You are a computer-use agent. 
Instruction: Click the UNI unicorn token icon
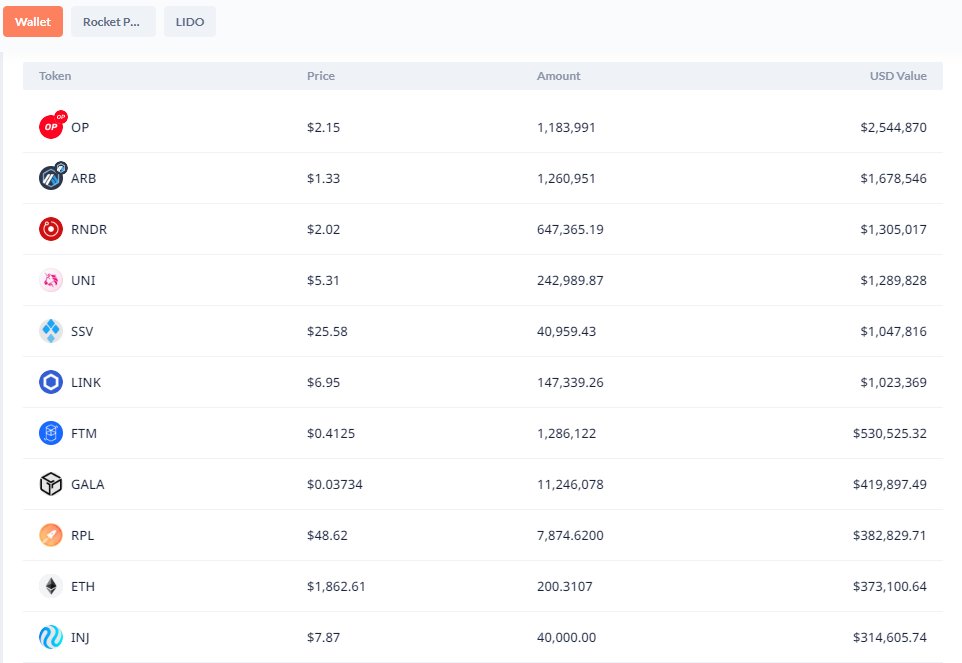tap(51, 280)
